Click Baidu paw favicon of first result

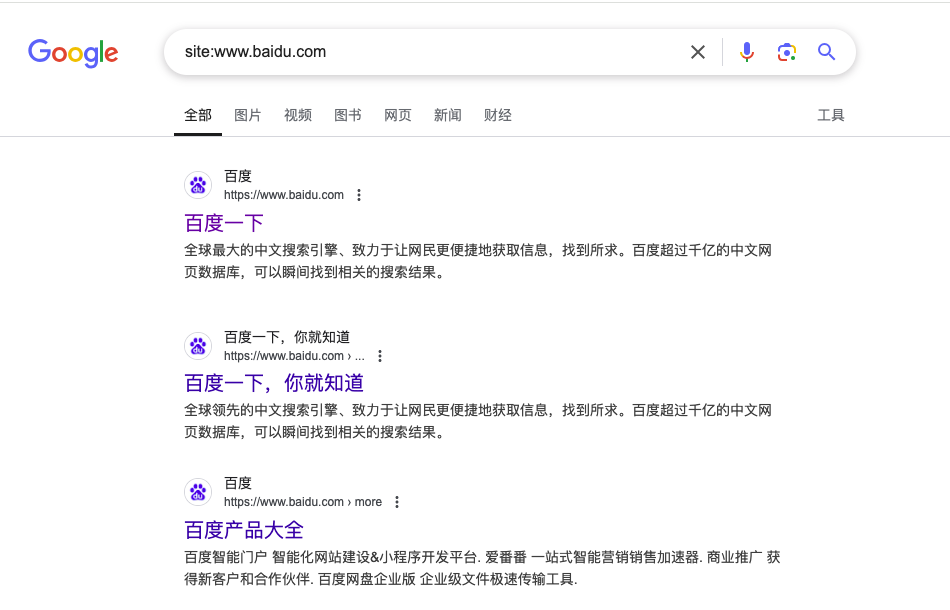pos(198,185)
